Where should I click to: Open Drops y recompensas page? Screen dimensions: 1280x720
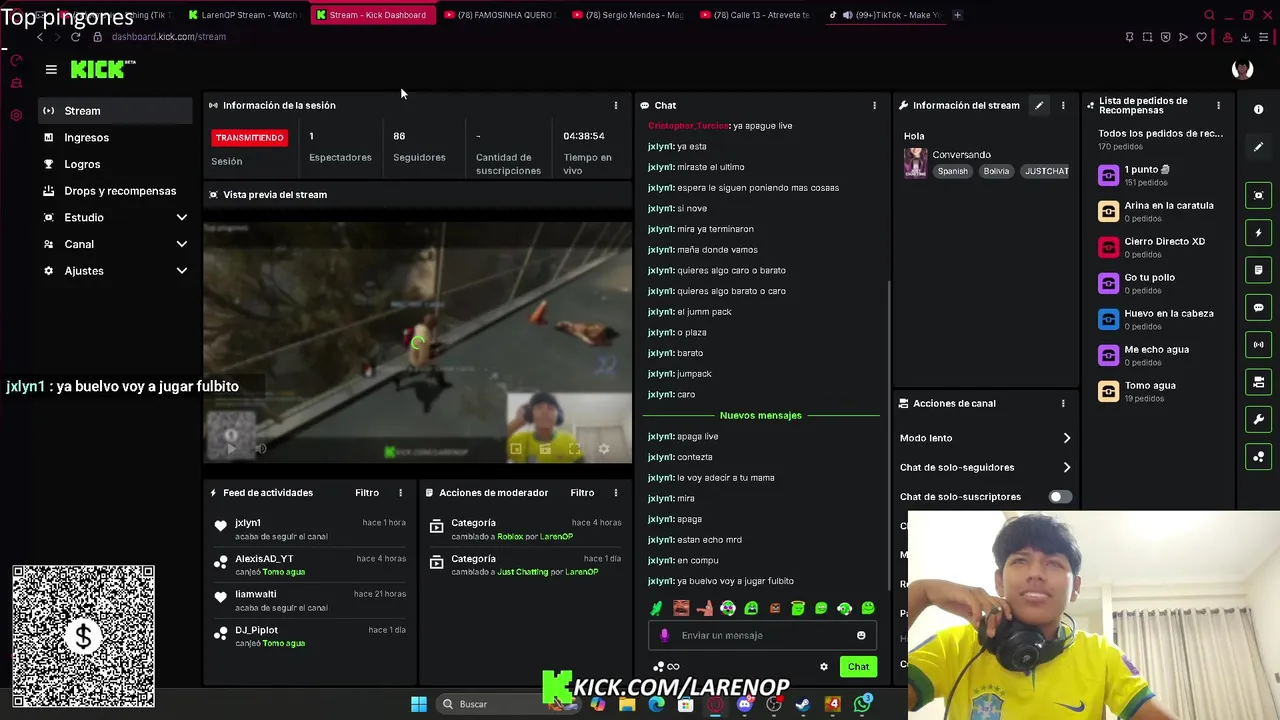[115, 191]
